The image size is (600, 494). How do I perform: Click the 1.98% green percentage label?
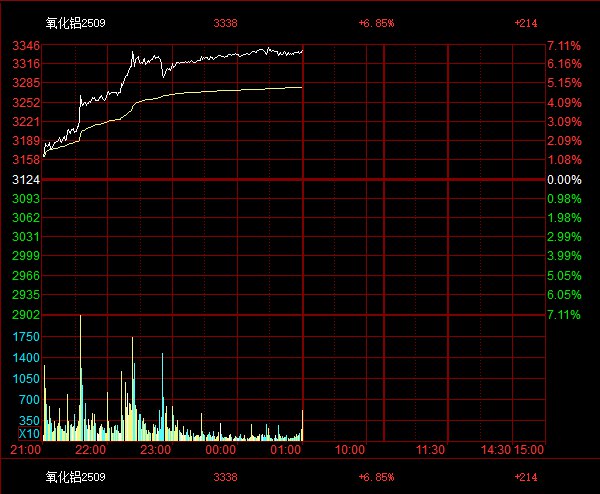(x=564, y=218)
